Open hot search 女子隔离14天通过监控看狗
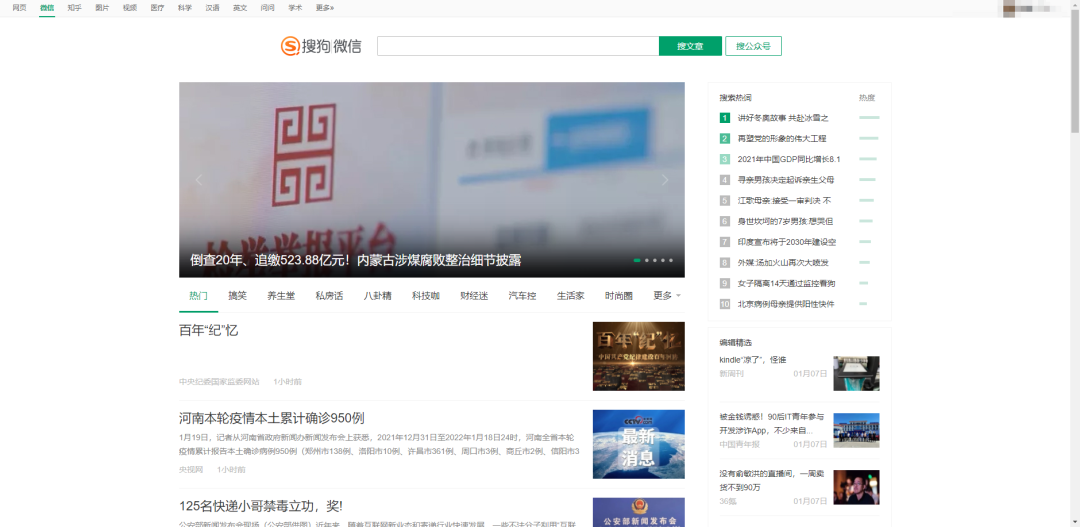1080x527 pixels. click(787, 283)
